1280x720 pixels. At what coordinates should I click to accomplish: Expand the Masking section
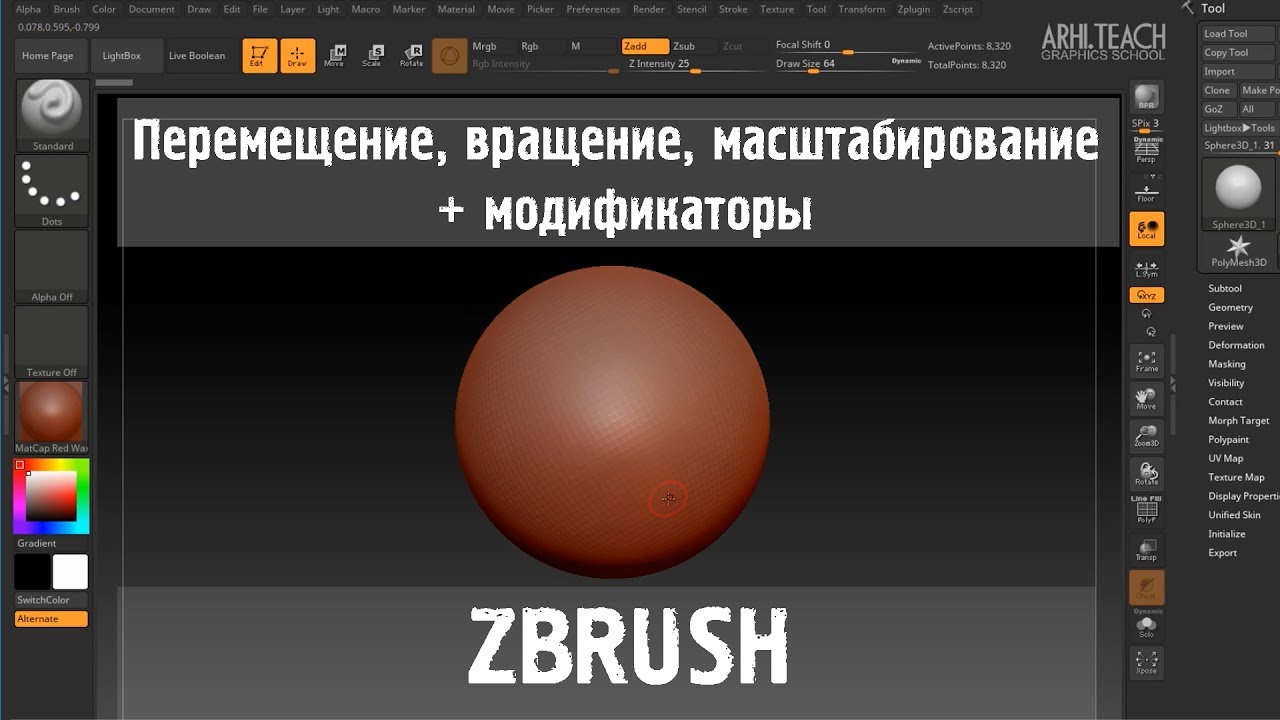pos(1227,364)
